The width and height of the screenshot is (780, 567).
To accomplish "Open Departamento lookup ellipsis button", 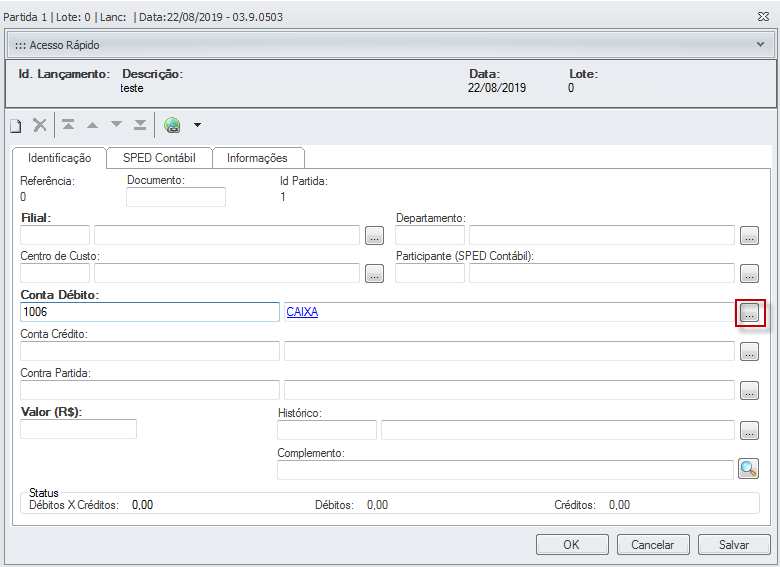I will point(750,235).
